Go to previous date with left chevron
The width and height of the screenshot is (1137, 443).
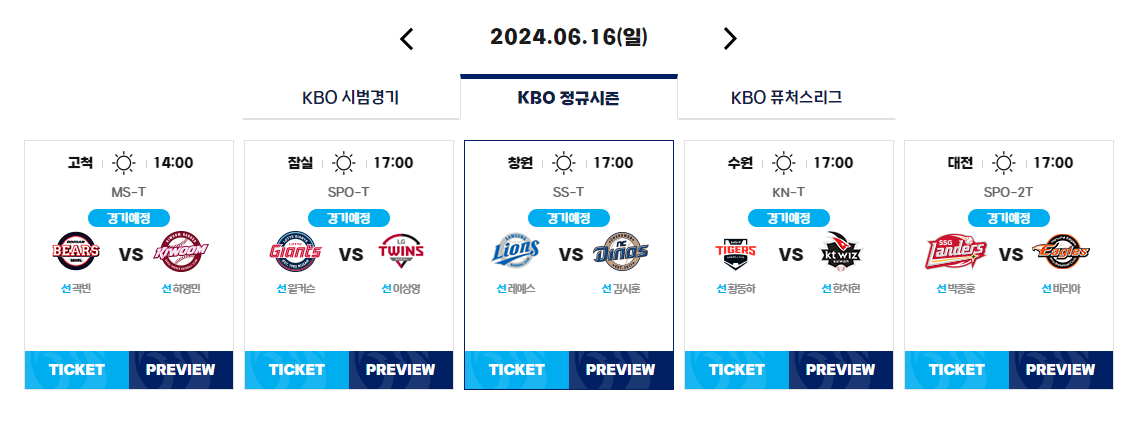point(407,38)
